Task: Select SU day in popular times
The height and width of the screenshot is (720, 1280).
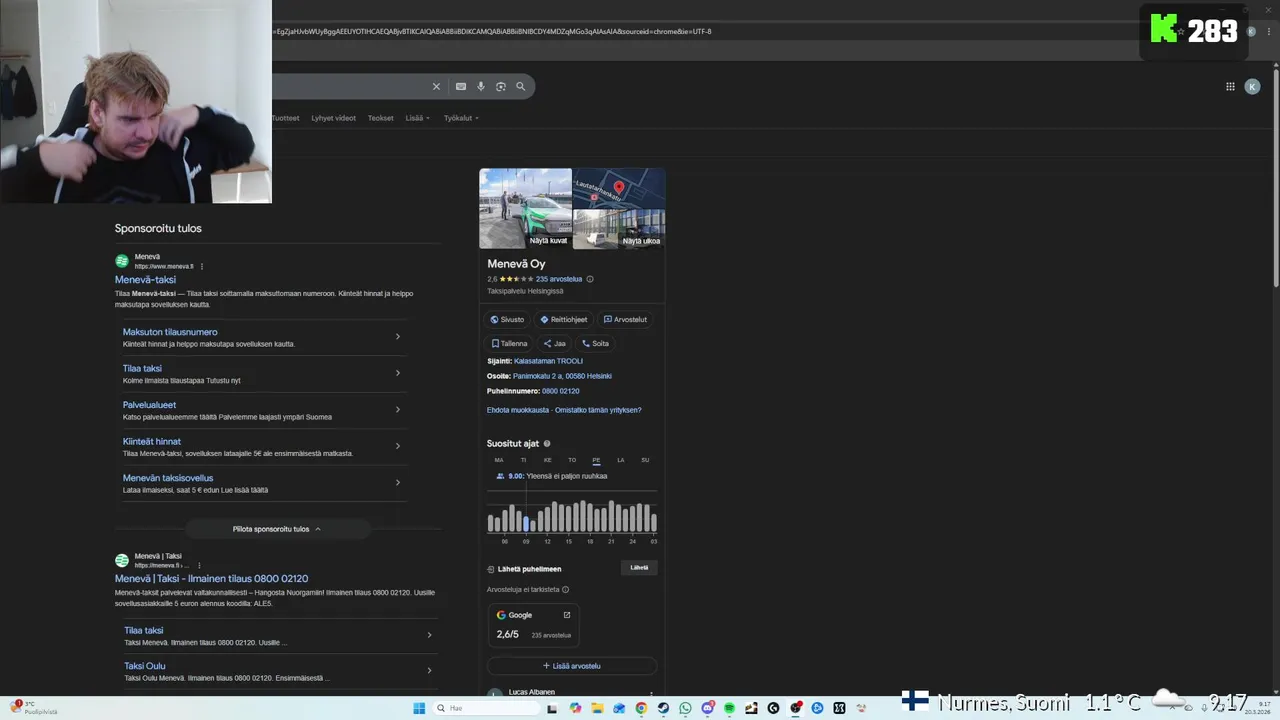Action: 645,460
